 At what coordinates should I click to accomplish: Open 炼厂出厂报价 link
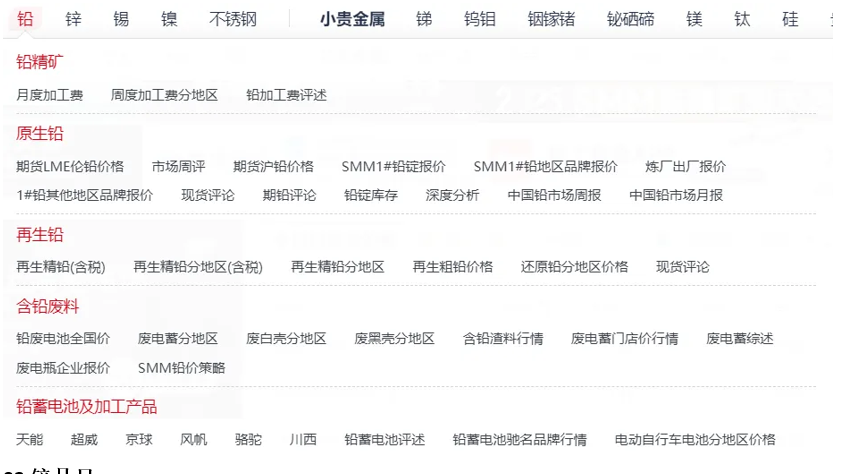[x=685, y=167]
